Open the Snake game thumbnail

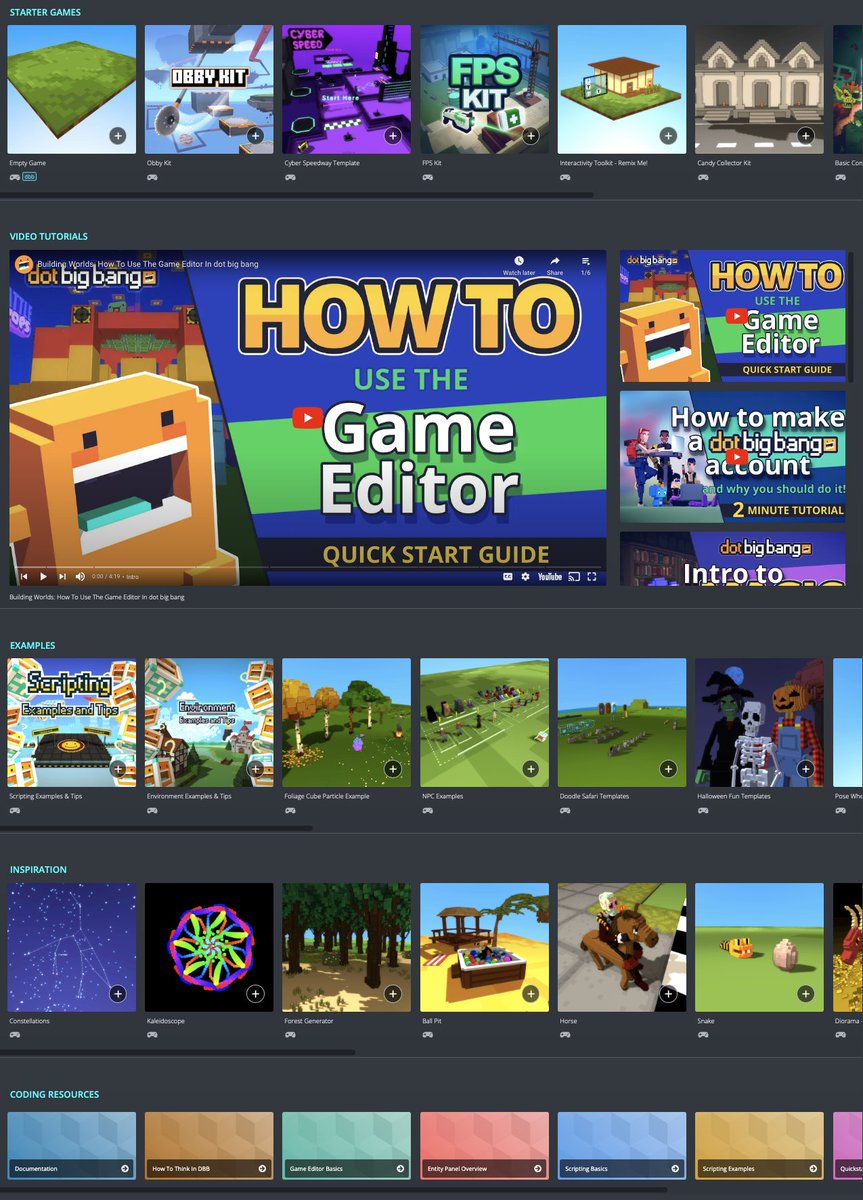[x=760, y=947]
